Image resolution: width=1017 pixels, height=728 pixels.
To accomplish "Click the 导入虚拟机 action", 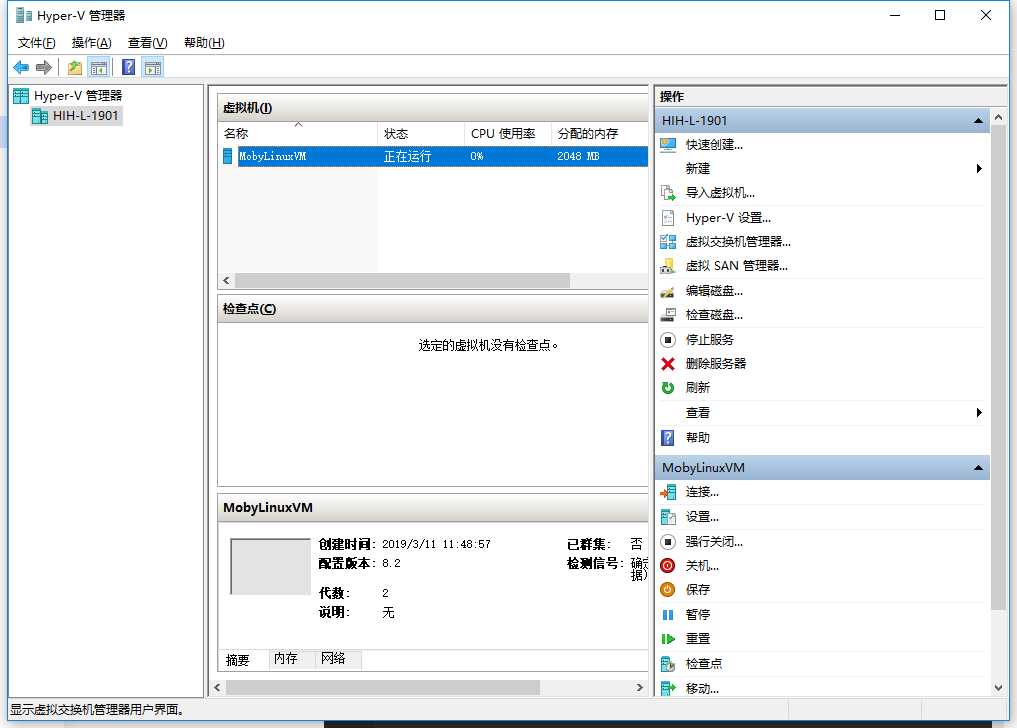I will tap(720, 193).
